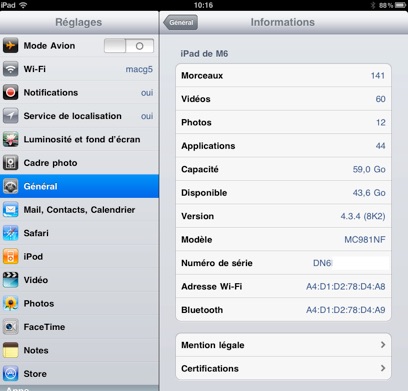This screenshot has height=391, width=408.
Task: Select the highlighted Général row label
Action: click(40, 186)
